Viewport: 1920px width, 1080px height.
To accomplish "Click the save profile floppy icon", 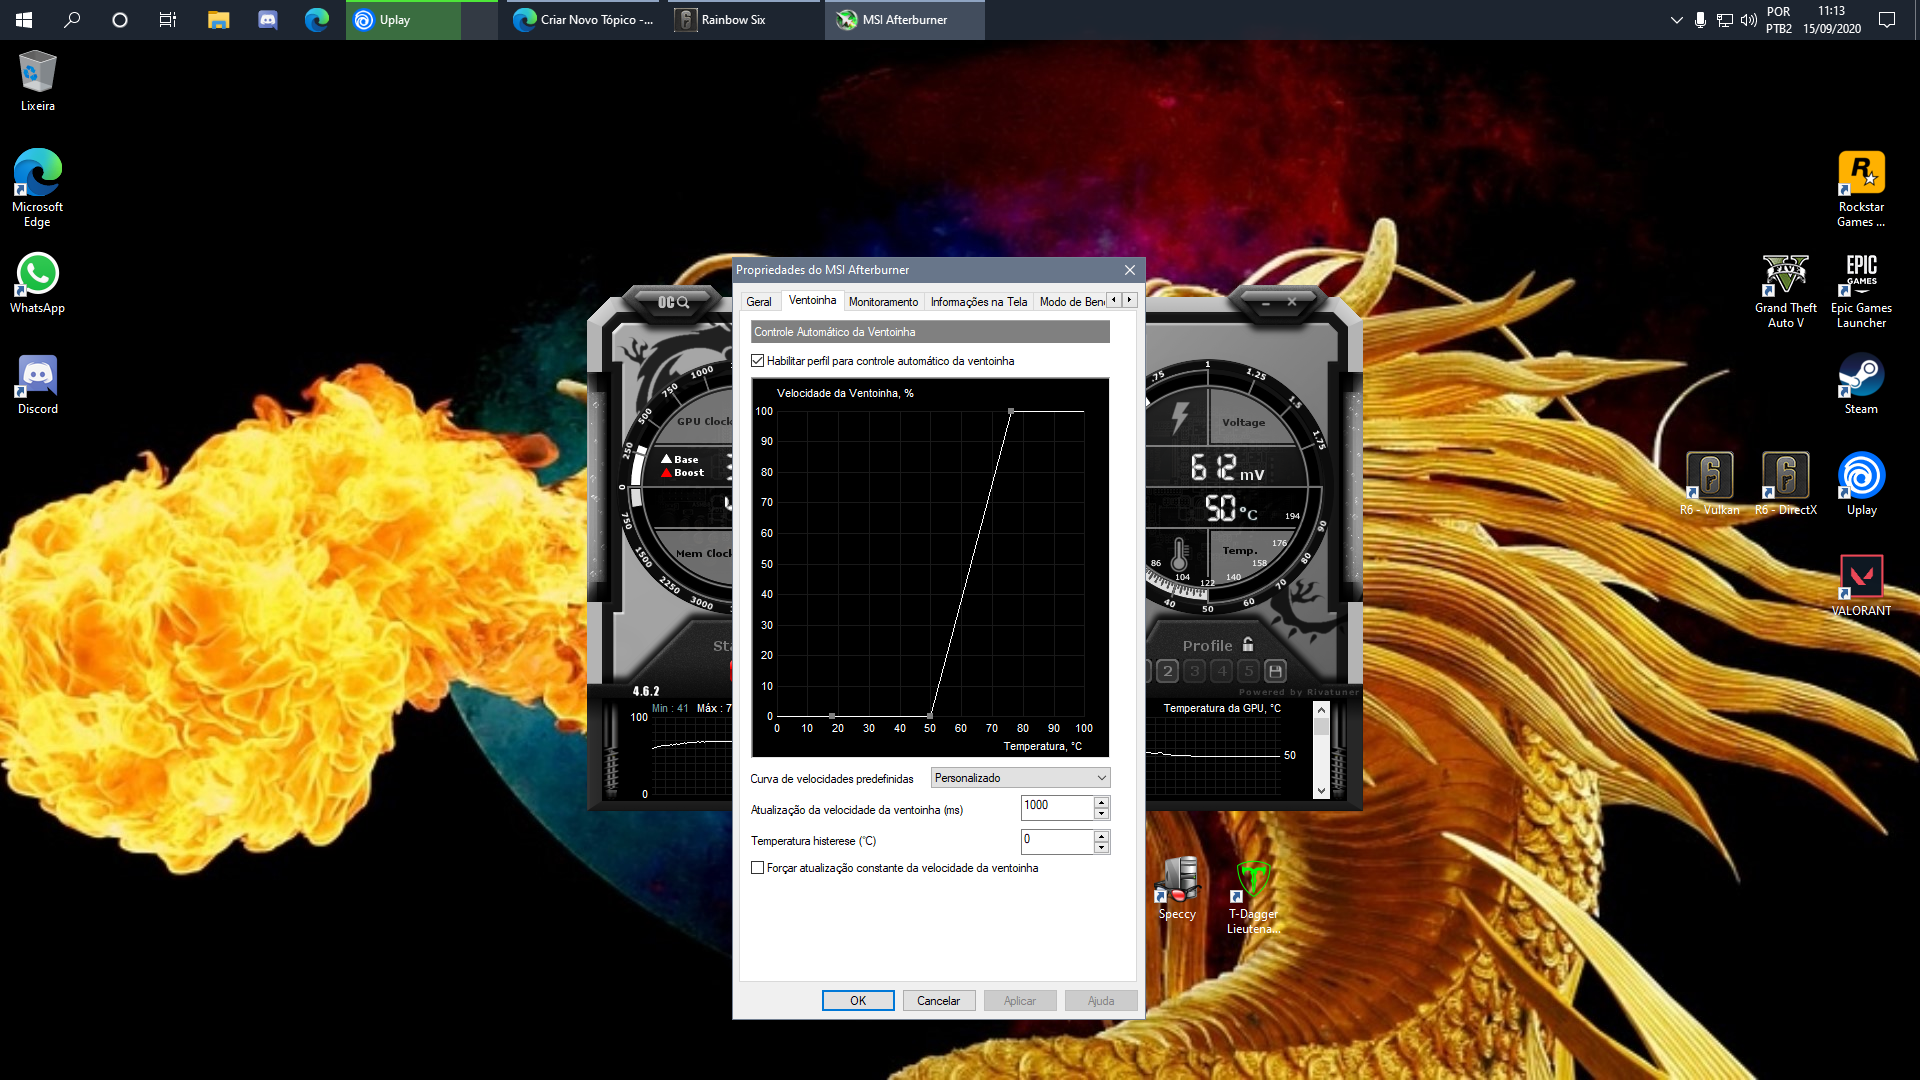I will 1275,671.
